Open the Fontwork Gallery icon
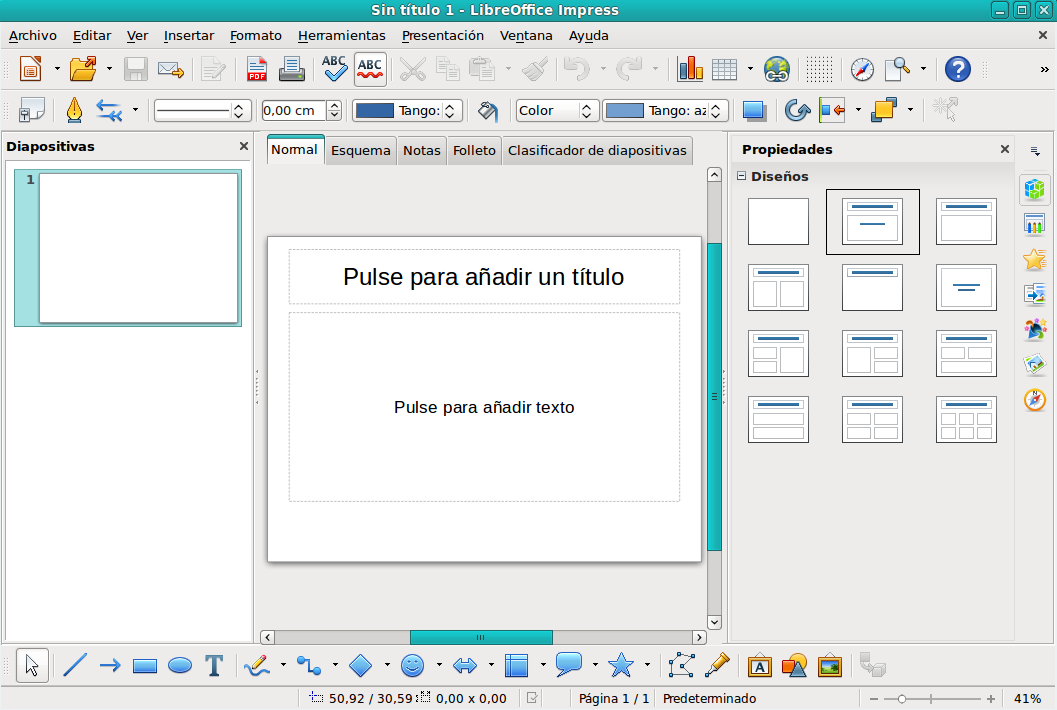 click(760, 665)
